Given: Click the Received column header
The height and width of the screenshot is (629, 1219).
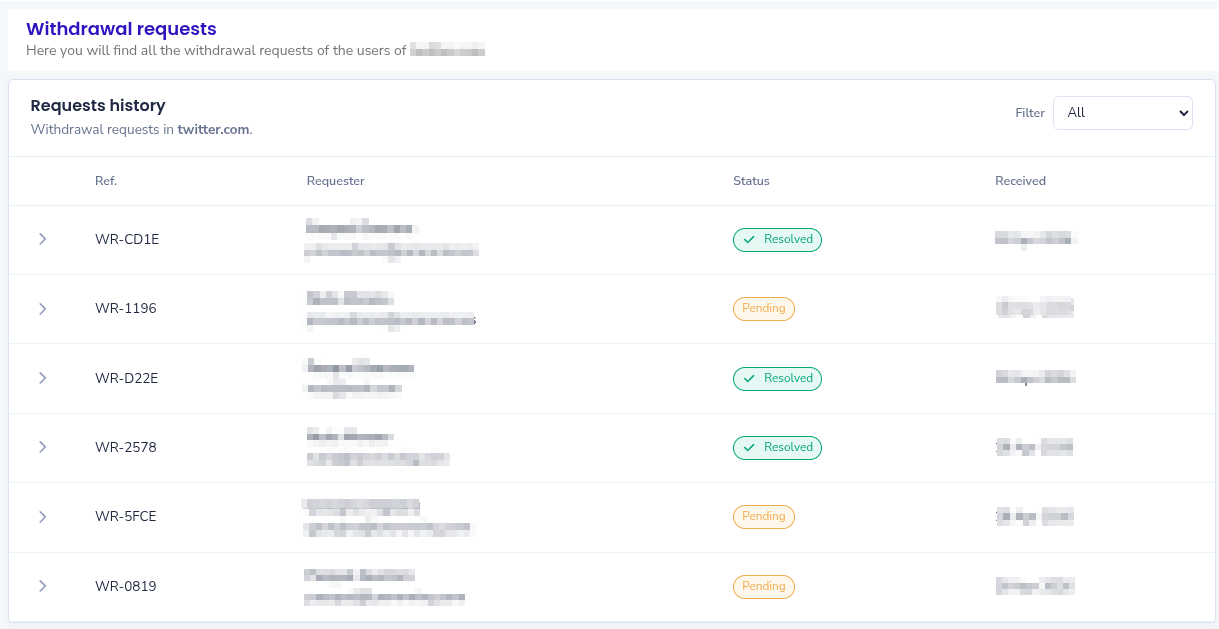Looking at the screenshot, I should tap(1020, 180).
